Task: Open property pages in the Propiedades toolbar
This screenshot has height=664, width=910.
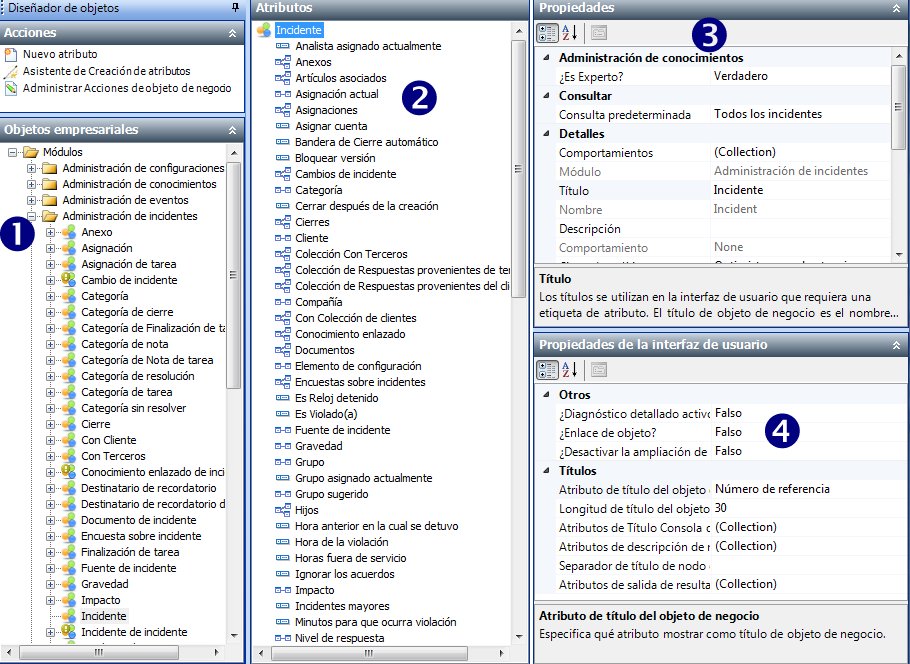Action: 599,33
